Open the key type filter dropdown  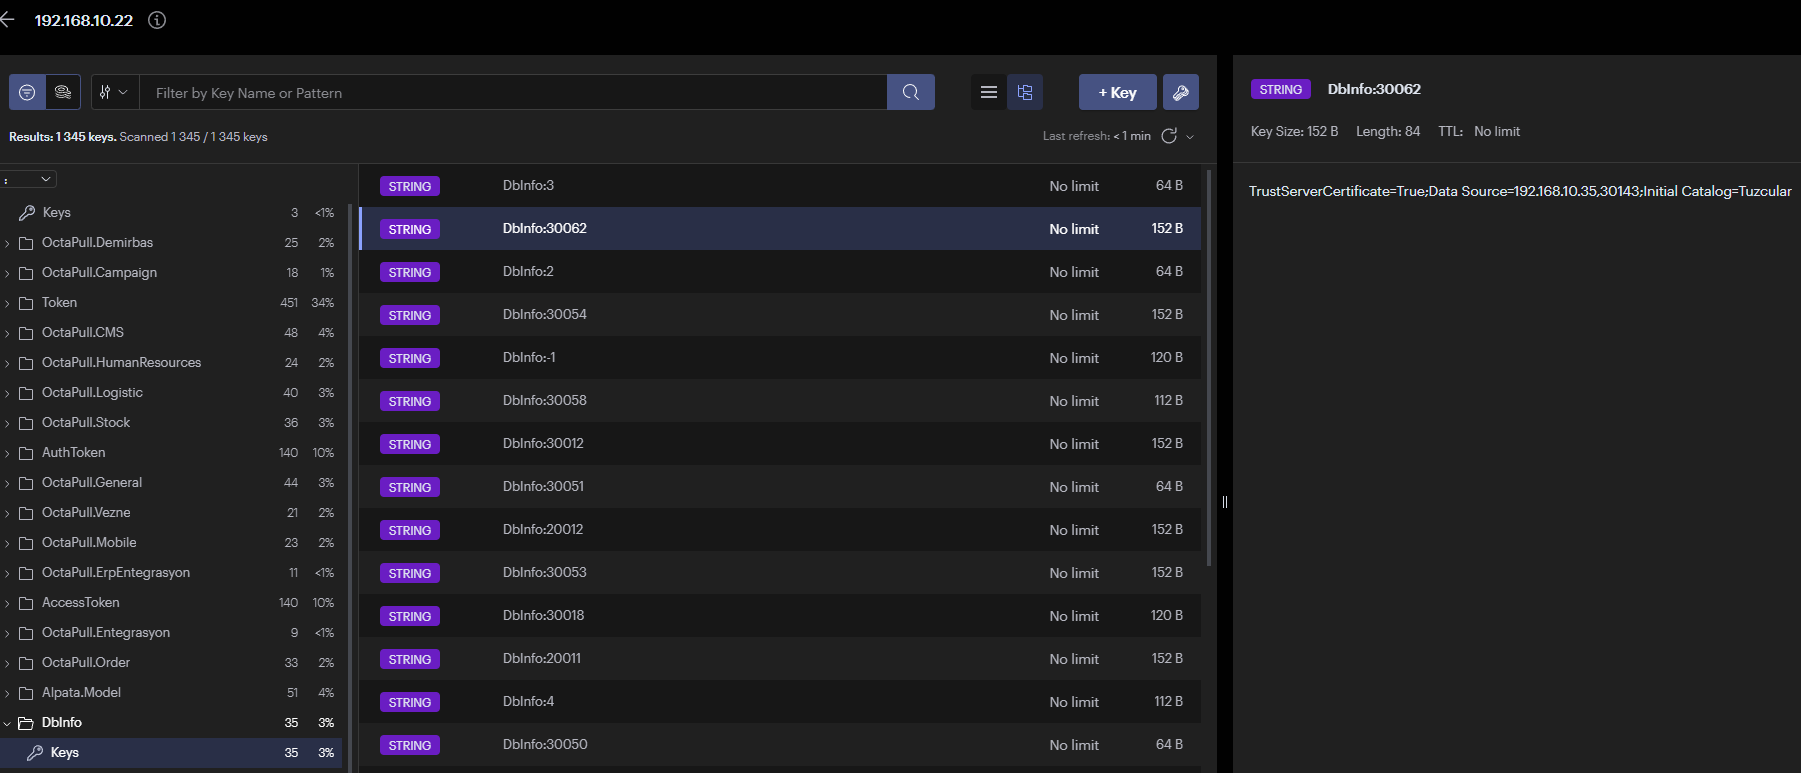click(114, 92)
